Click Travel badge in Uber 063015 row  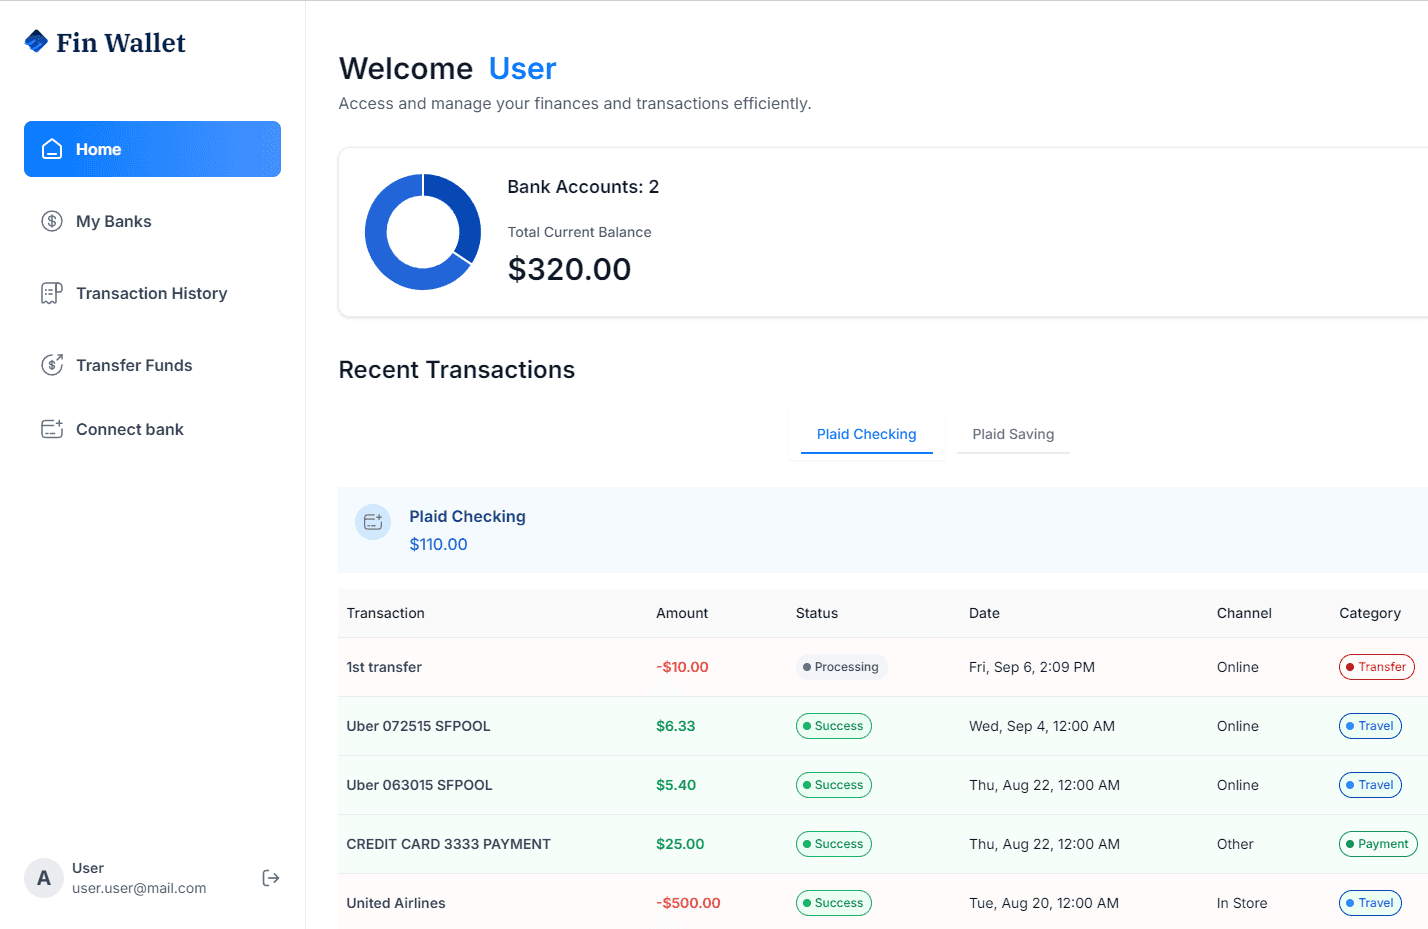[x=1370, y=785]
